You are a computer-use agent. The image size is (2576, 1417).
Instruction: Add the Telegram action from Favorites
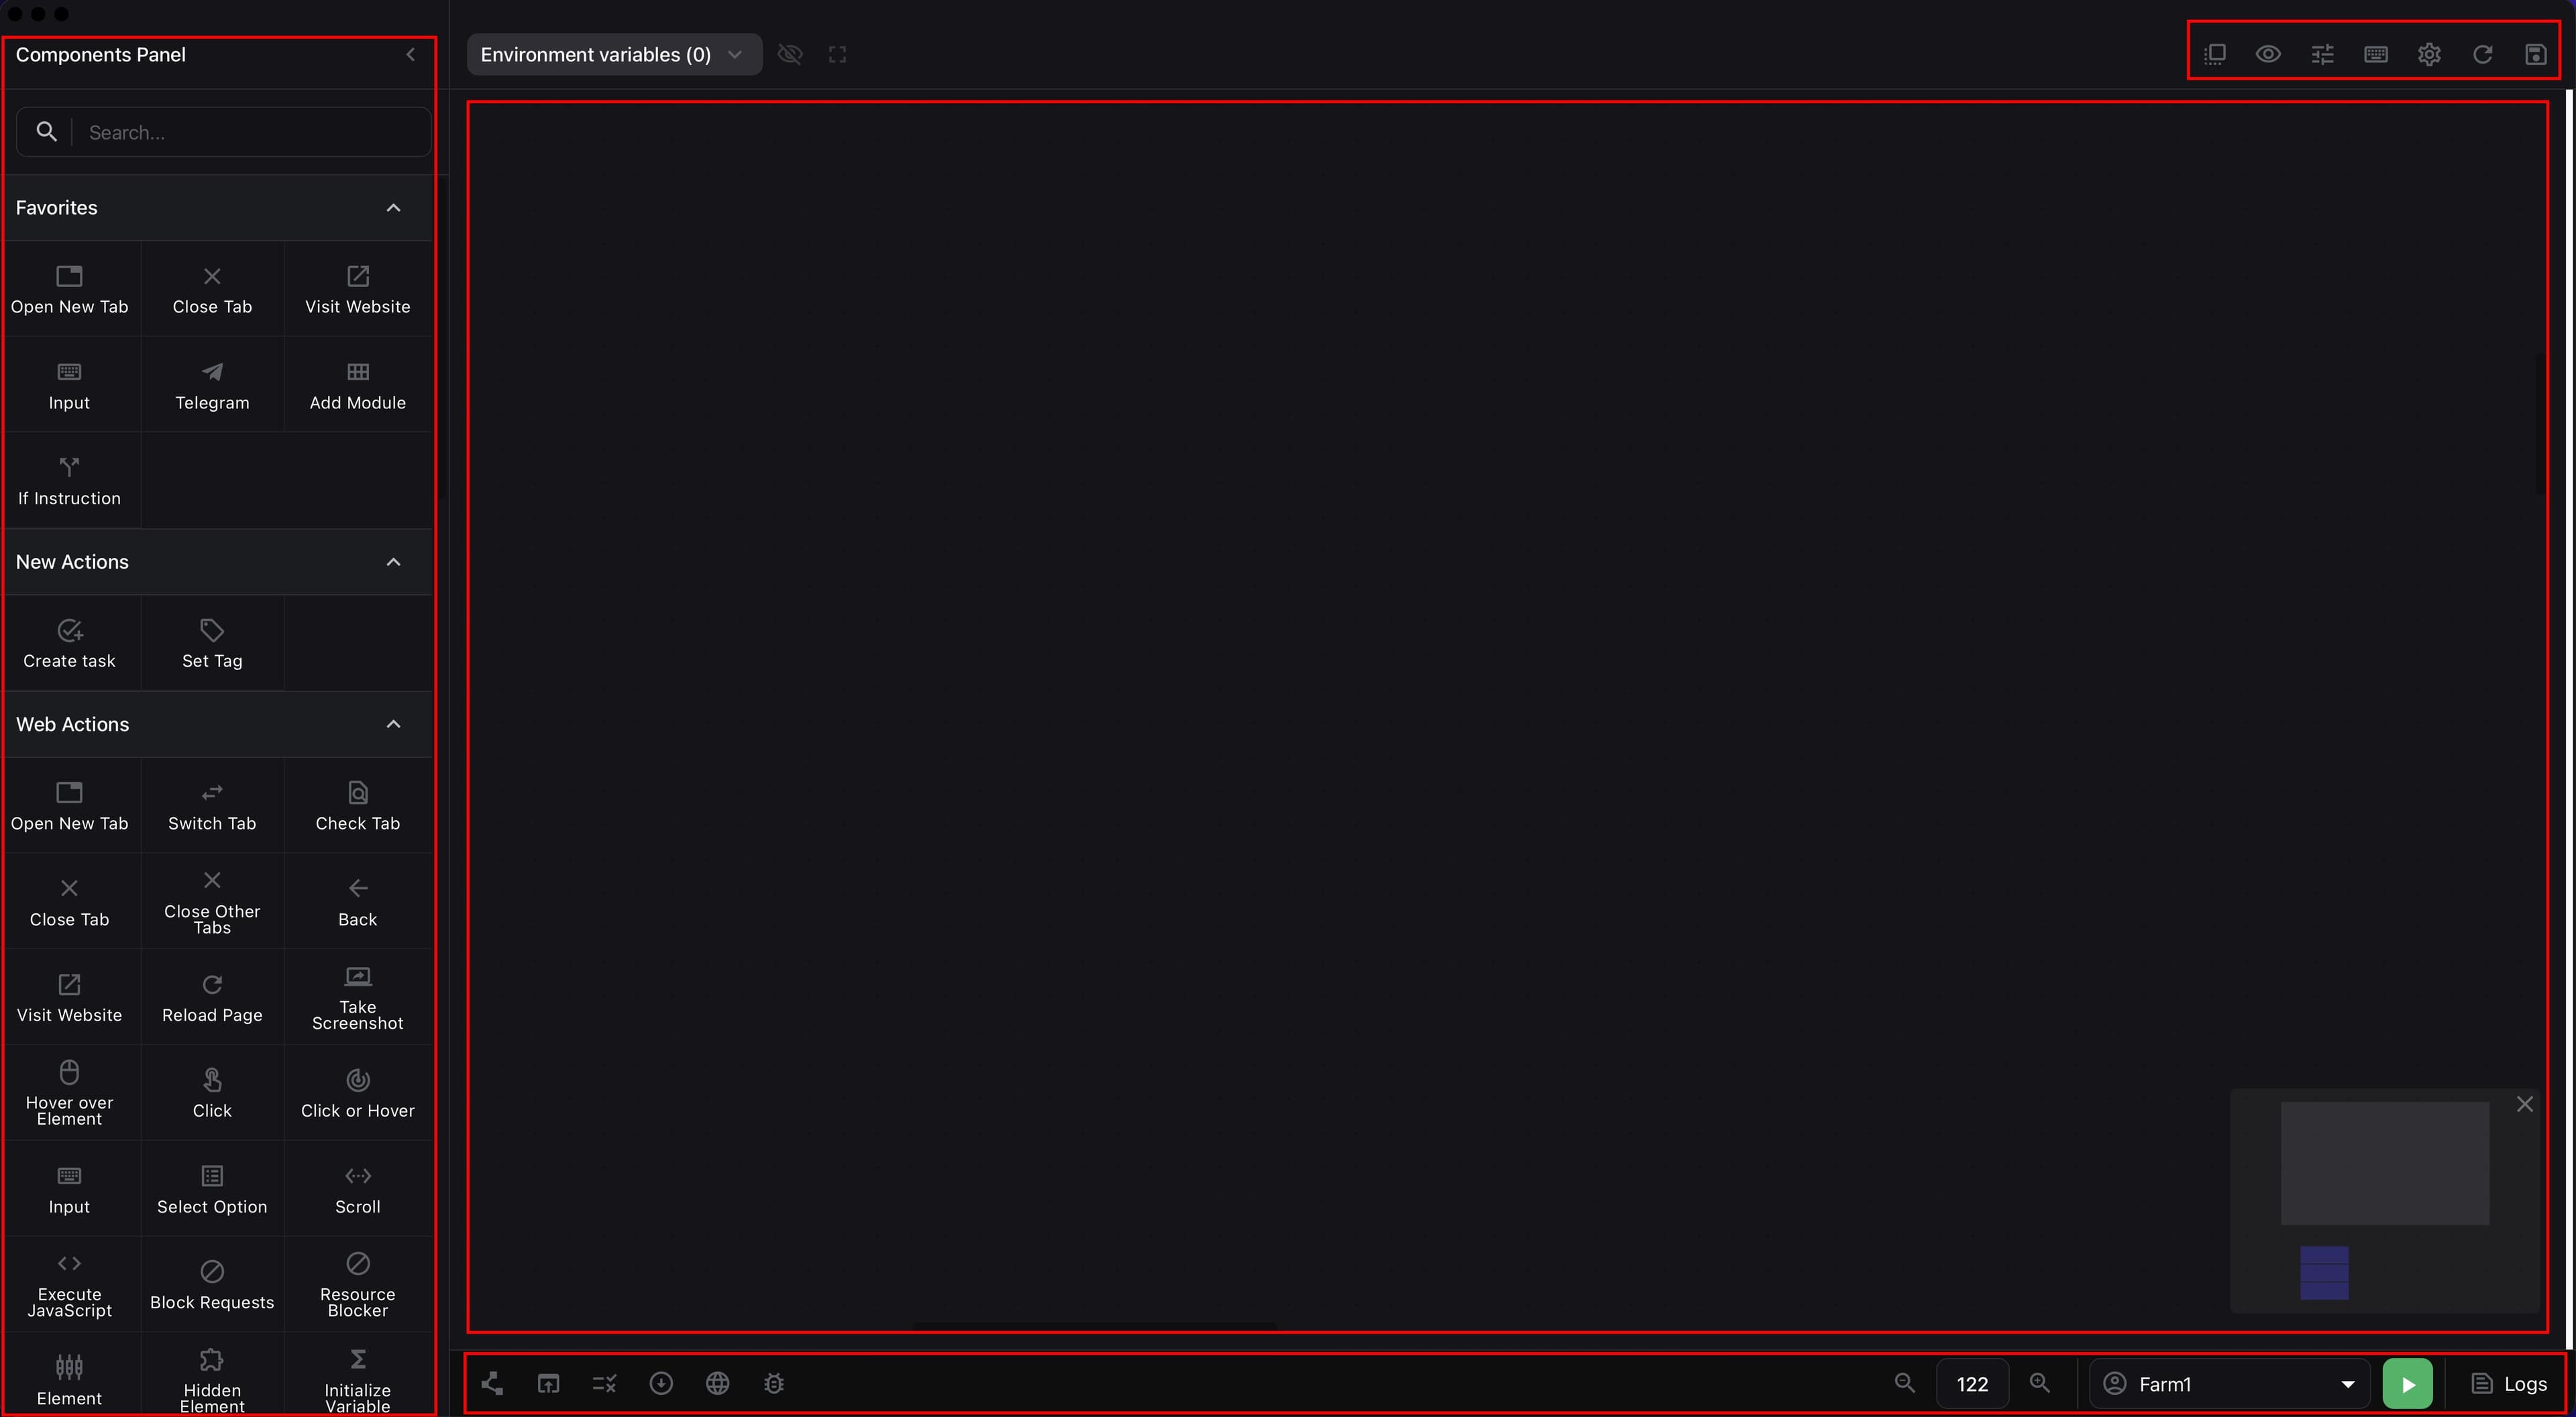coord(212,385)
